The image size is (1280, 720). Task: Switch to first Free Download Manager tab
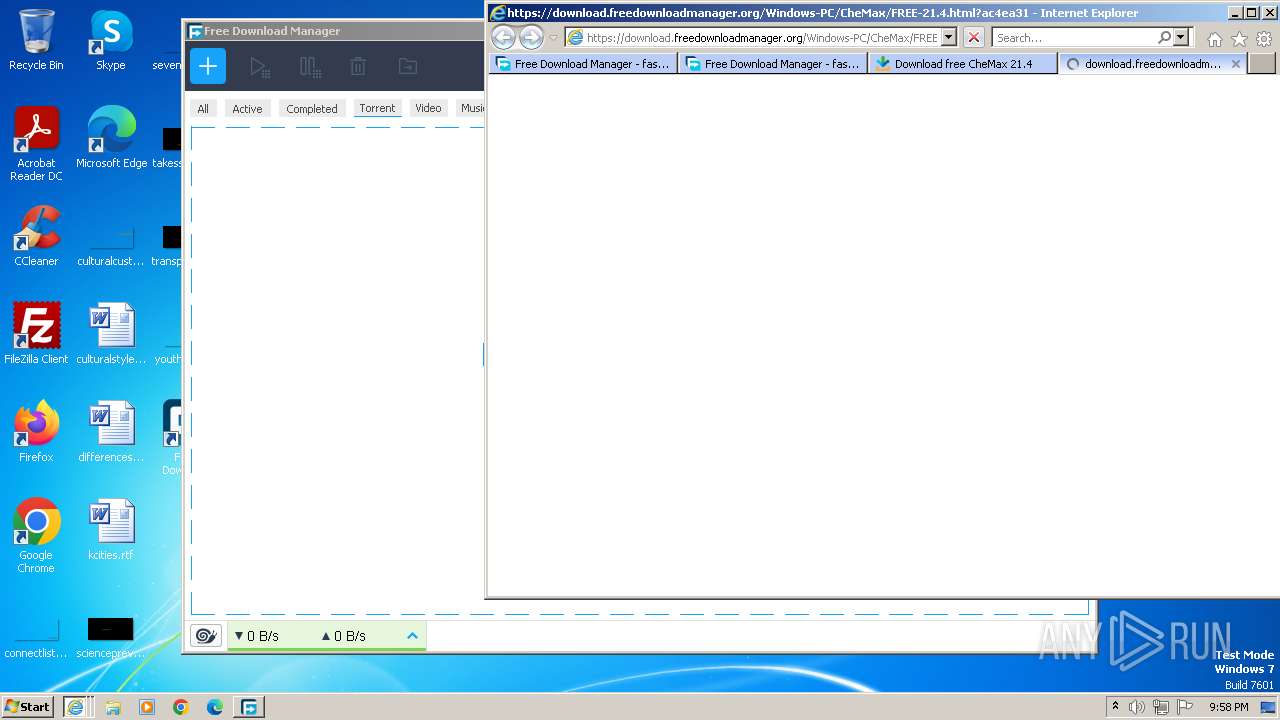[x=583, y=64]
